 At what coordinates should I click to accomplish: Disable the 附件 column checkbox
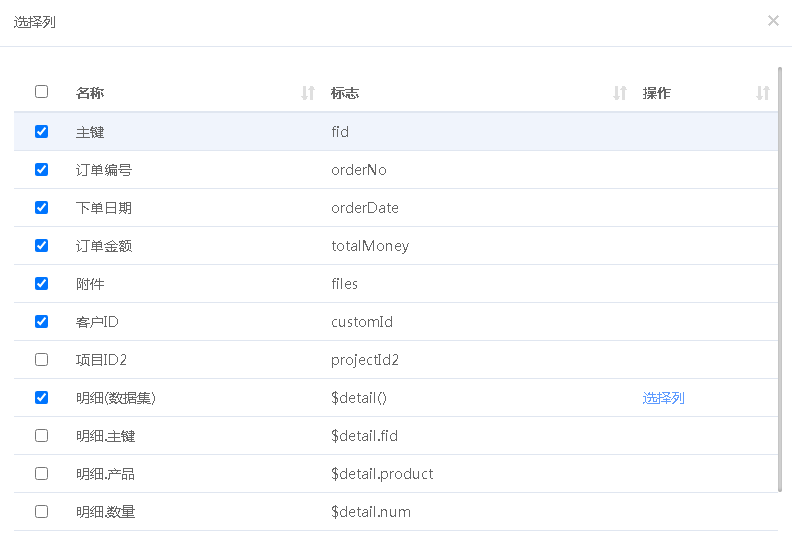tap(41, 283)
